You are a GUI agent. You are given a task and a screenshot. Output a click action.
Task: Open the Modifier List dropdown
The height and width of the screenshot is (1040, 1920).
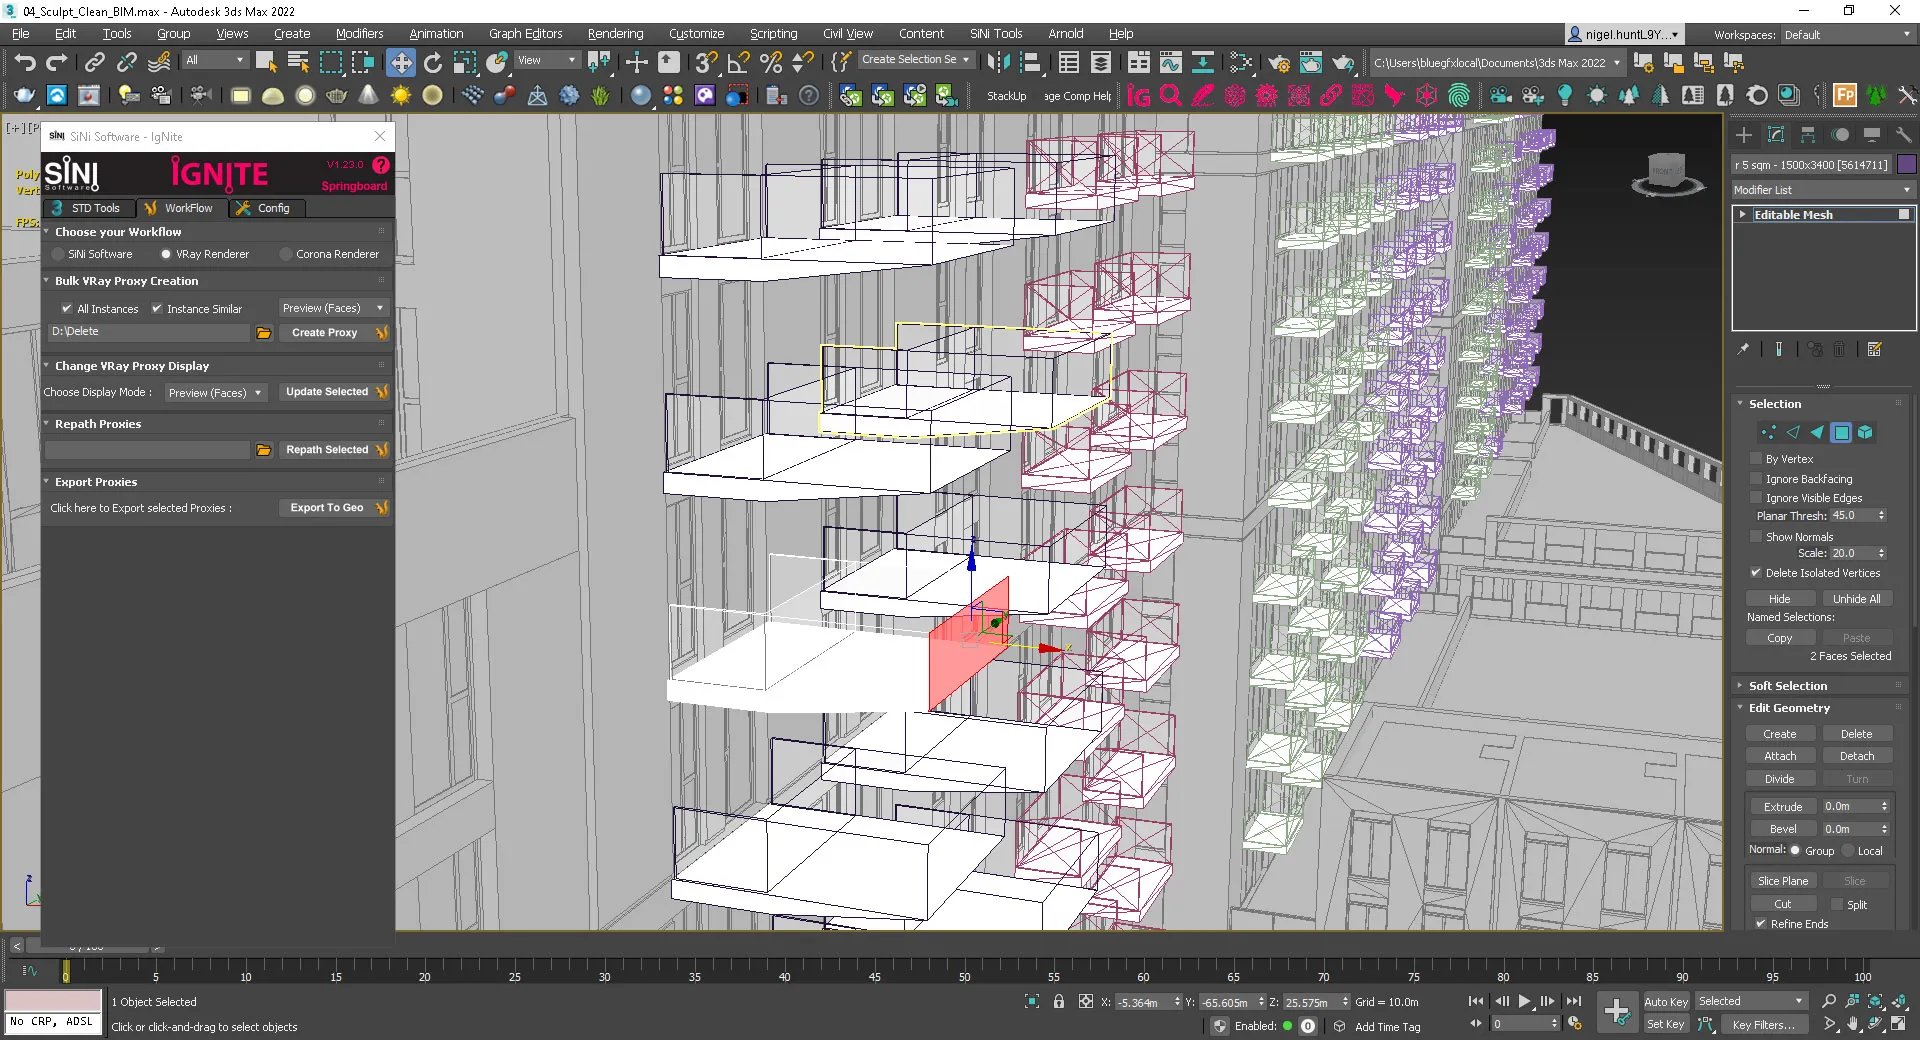(1823, 190)
